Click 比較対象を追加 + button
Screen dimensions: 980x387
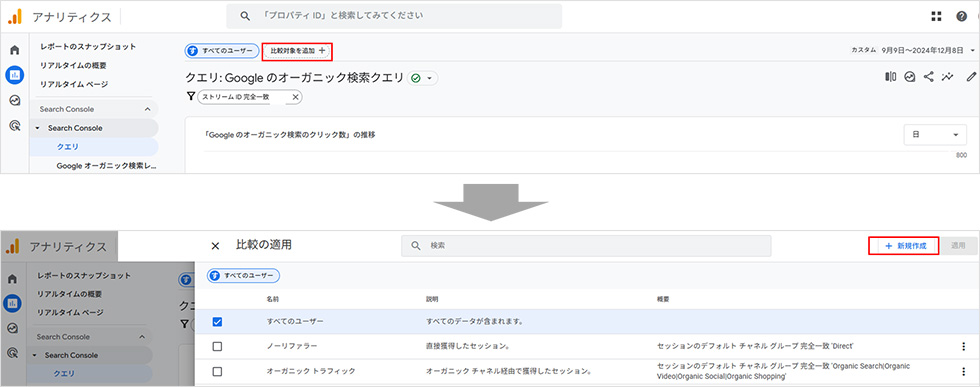pos(297,51)
